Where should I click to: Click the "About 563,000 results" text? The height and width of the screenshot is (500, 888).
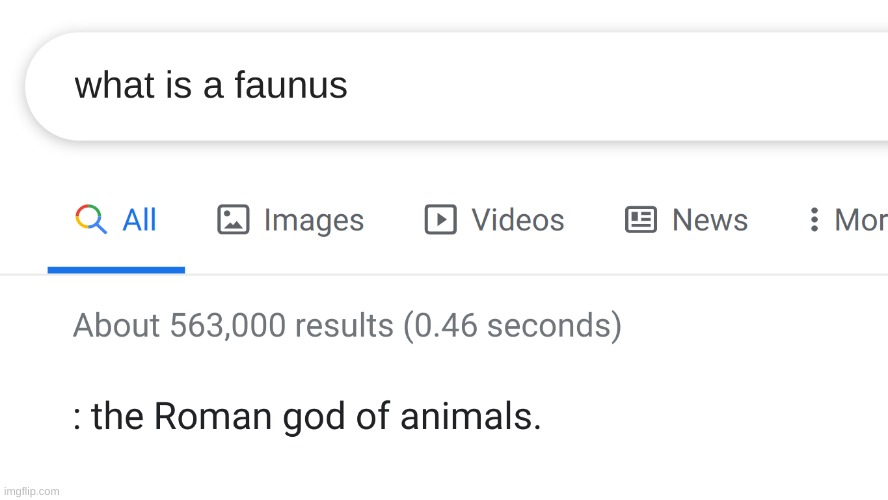coord(233,325)
